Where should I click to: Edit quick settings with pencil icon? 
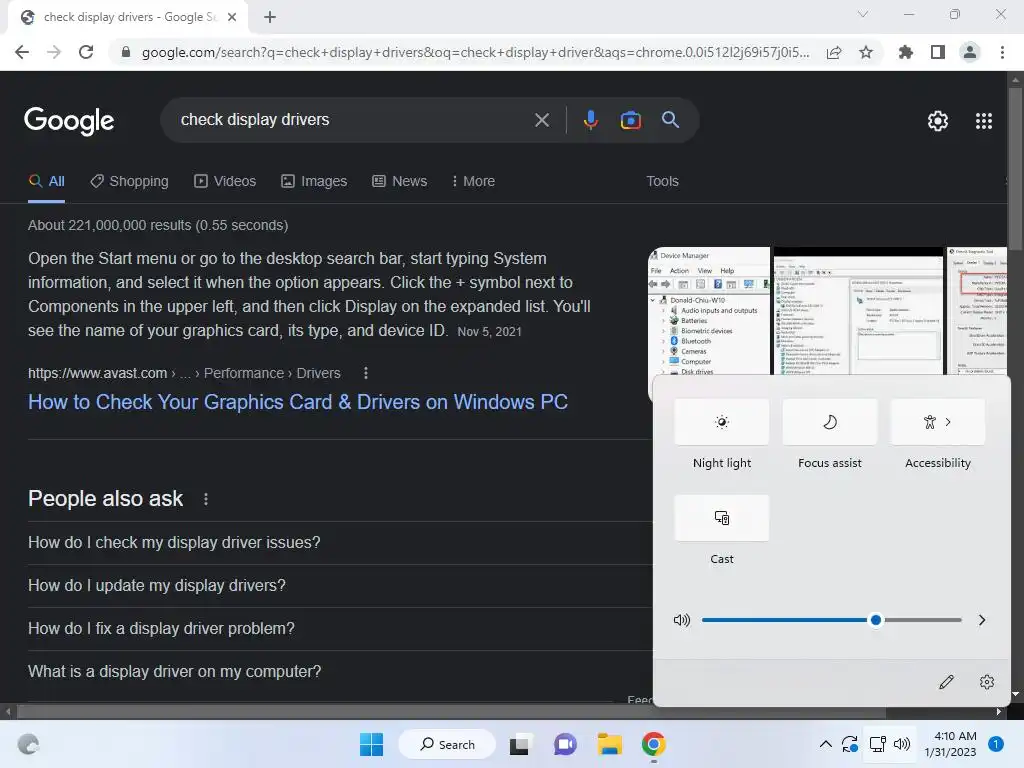[946, 682]
